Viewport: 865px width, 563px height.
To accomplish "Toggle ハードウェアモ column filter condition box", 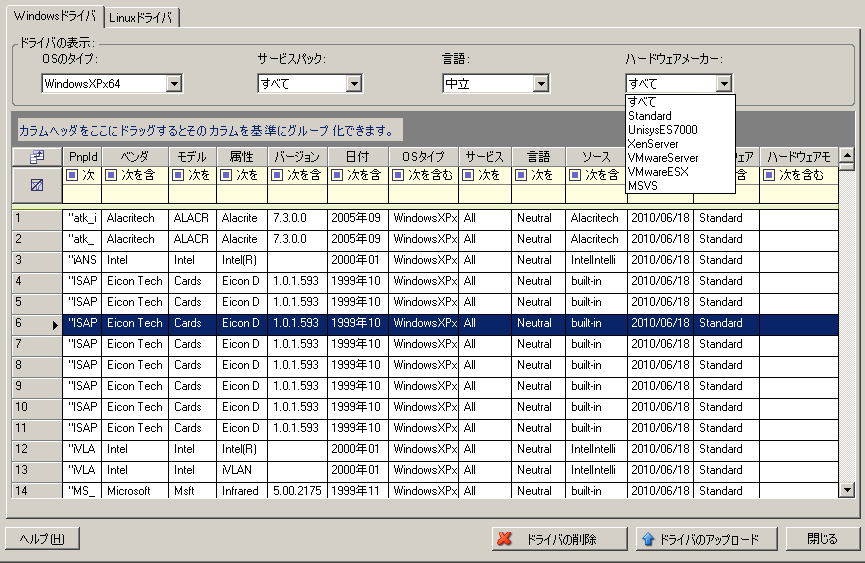I will point(768,175).
